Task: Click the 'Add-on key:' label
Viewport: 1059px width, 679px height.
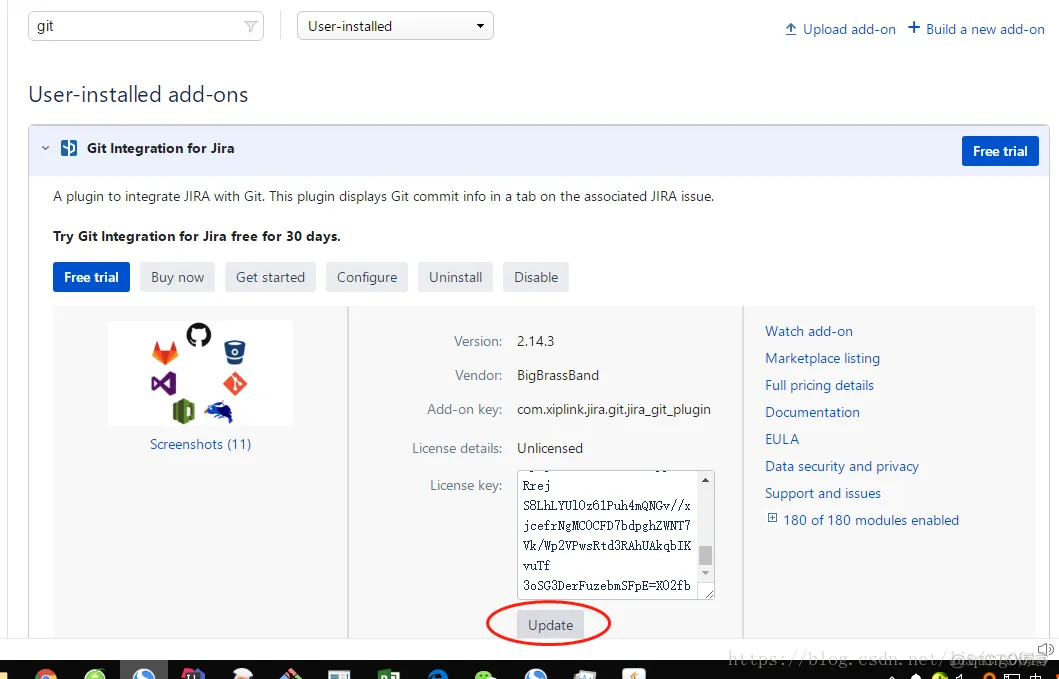Action: (465, 409)
